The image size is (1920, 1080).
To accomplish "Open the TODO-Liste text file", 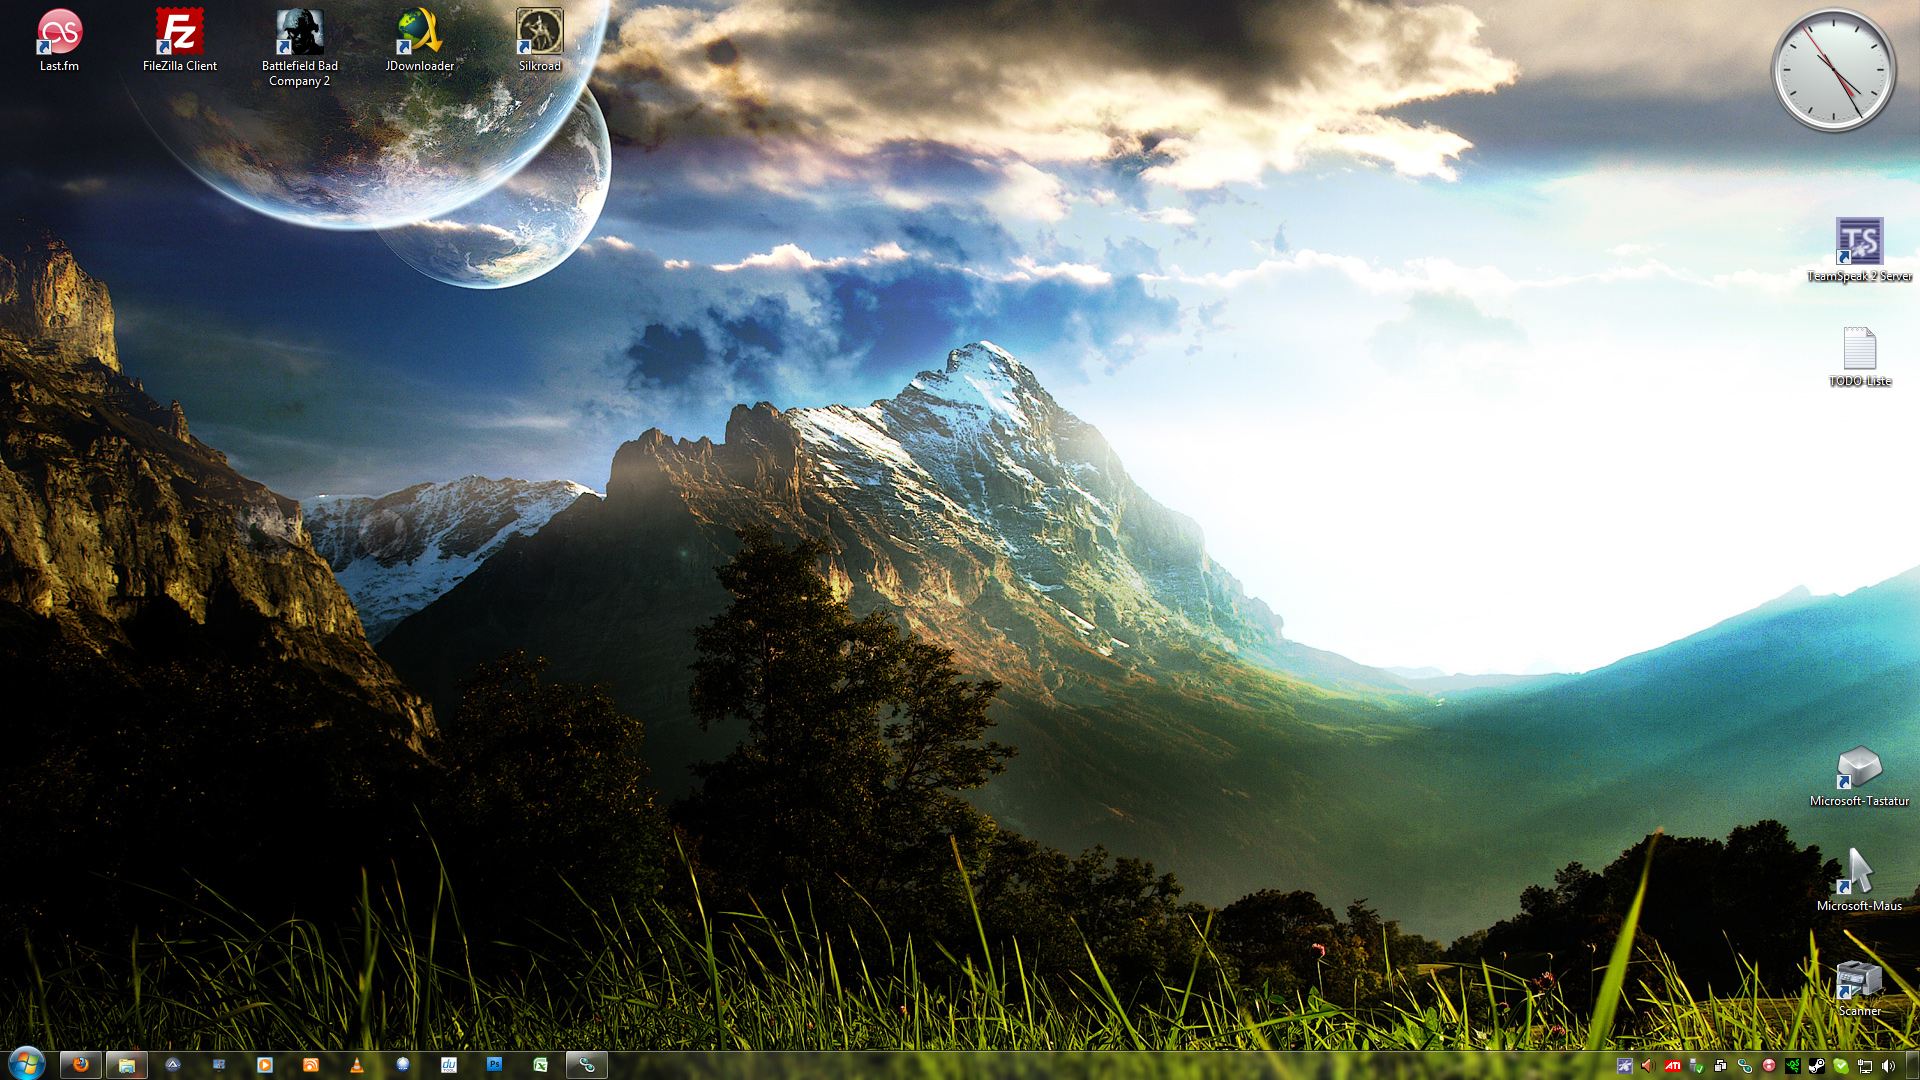I will point(1859,350).
